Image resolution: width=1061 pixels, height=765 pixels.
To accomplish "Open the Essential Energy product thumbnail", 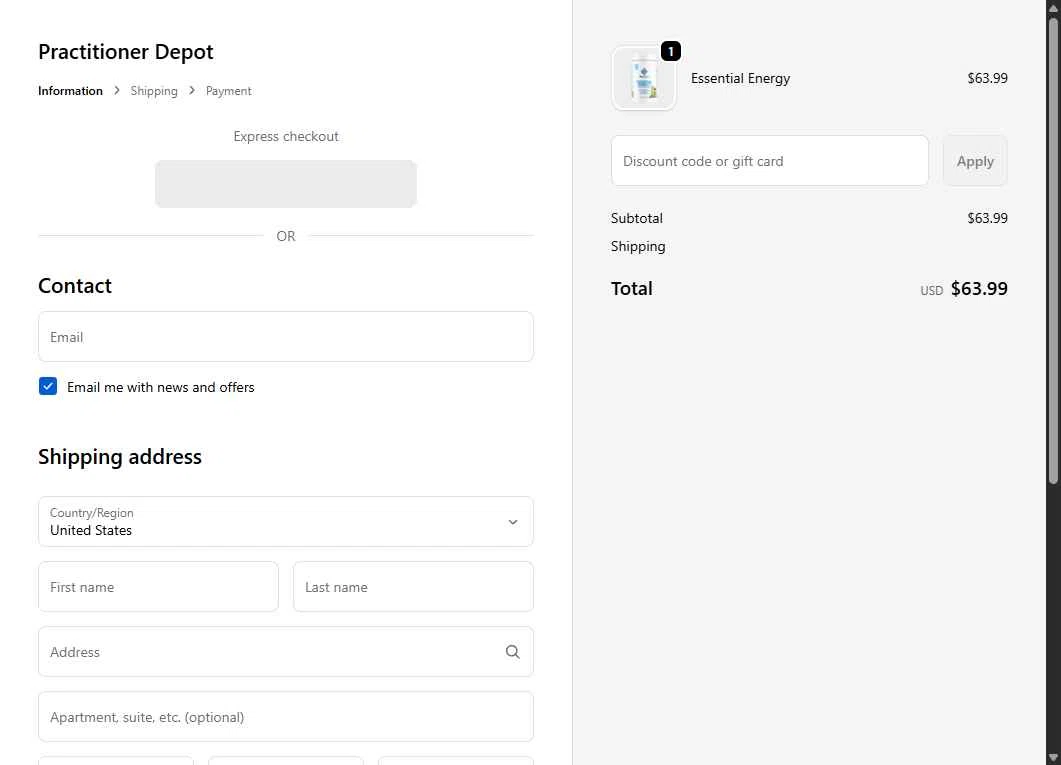I will (644, 78).
